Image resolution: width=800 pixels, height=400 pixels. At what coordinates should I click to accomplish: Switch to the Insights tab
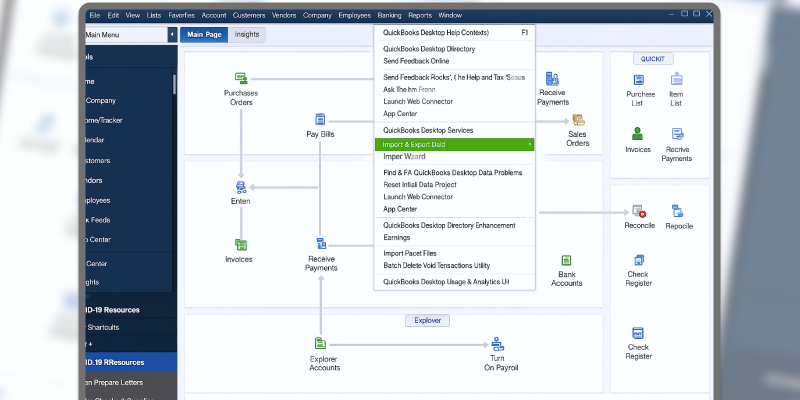coord(247,35)
